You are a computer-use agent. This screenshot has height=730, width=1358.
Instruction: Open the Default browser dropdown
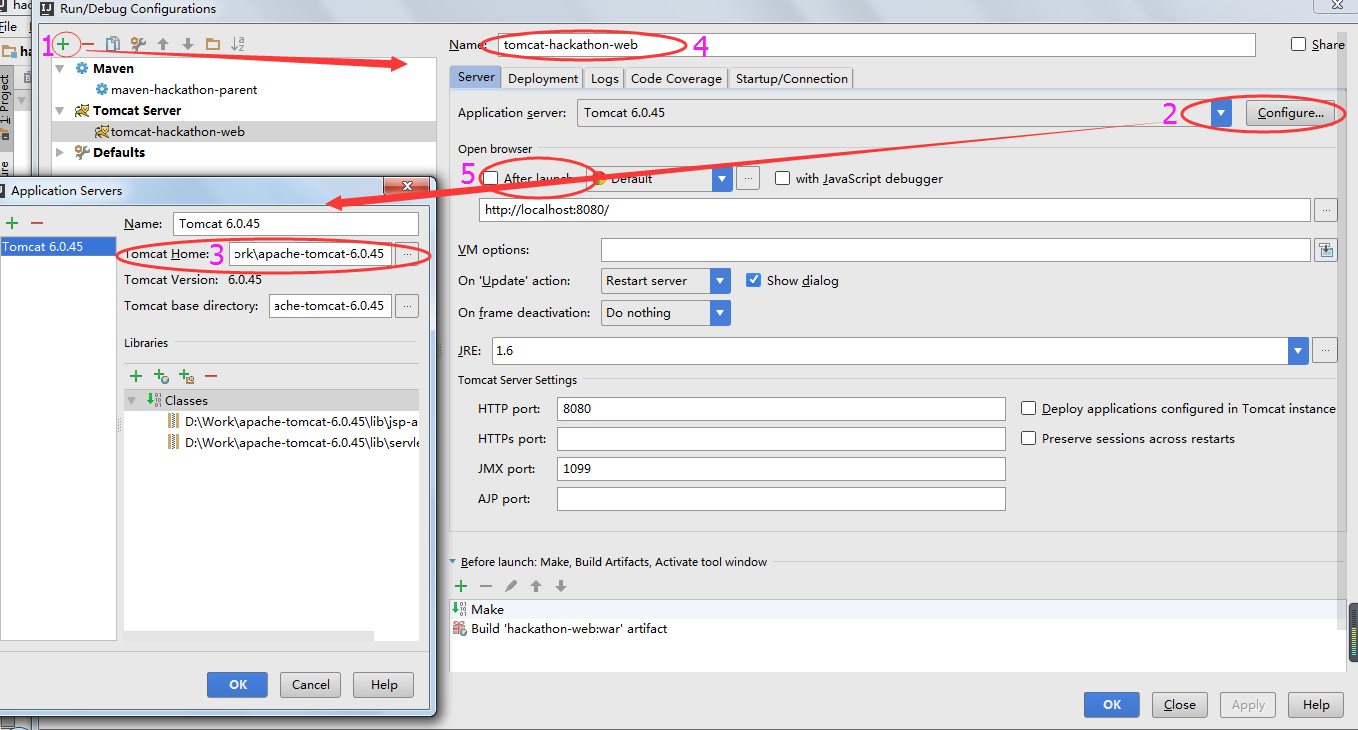point(722,179)
